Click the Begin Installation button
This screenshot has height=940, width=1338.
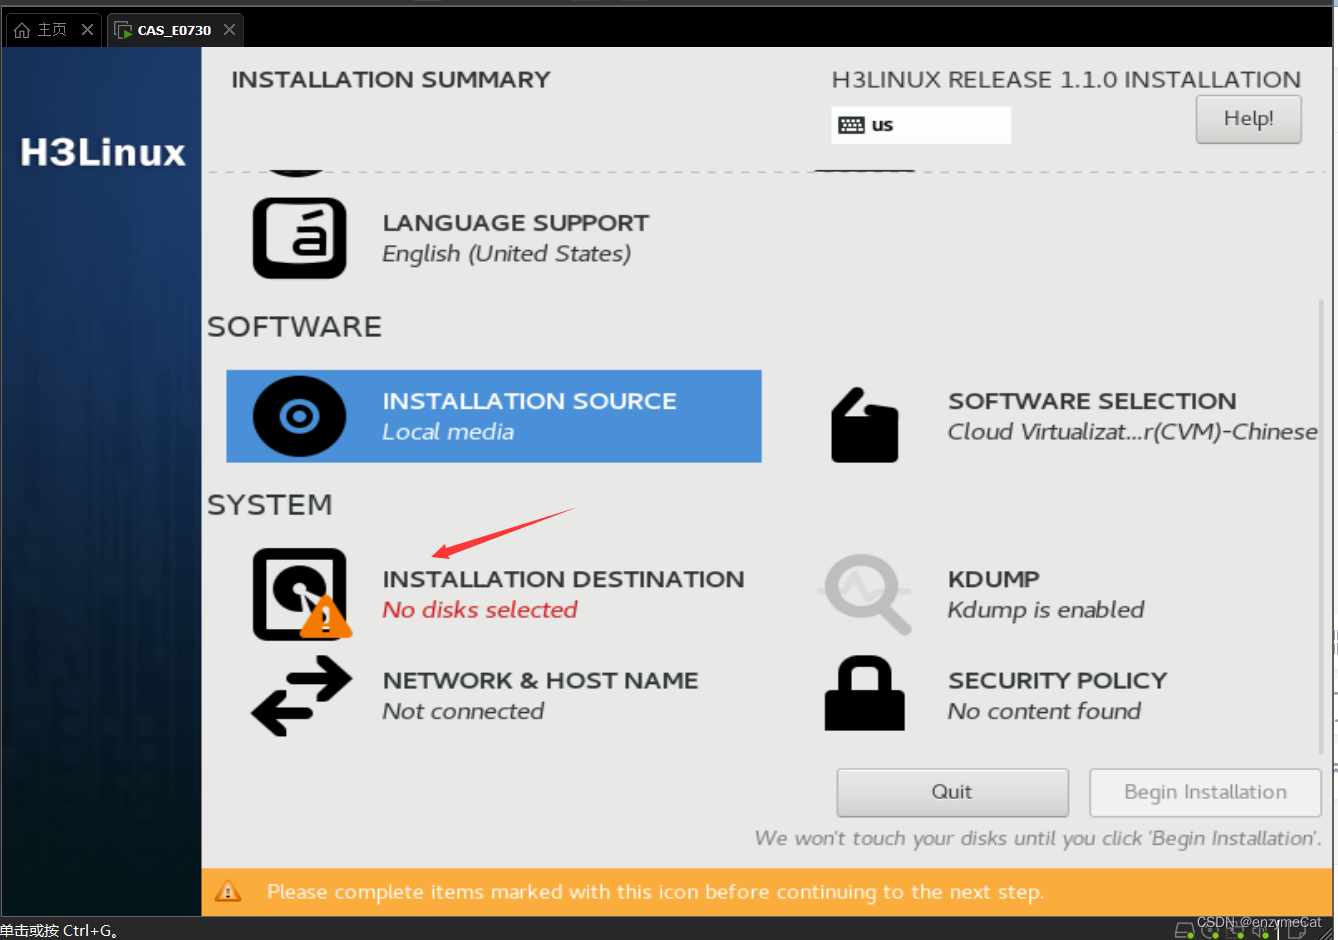click(x=1205, y=792)
